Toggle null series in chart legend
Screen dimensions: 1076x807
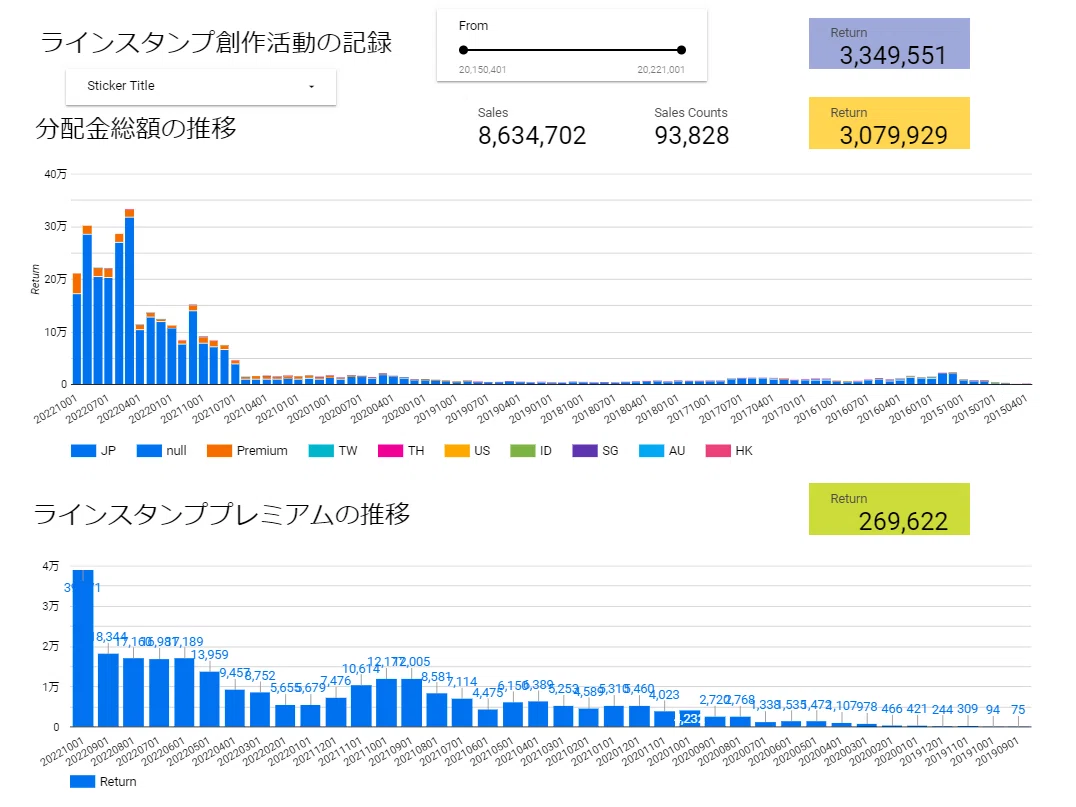click(161, 451)
